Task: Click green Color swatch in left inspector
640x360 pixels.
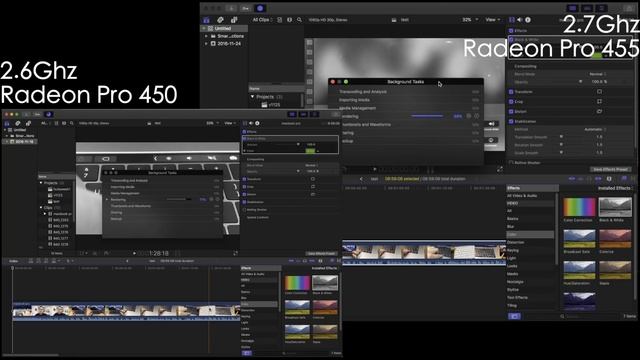Action: pos(310,151)
